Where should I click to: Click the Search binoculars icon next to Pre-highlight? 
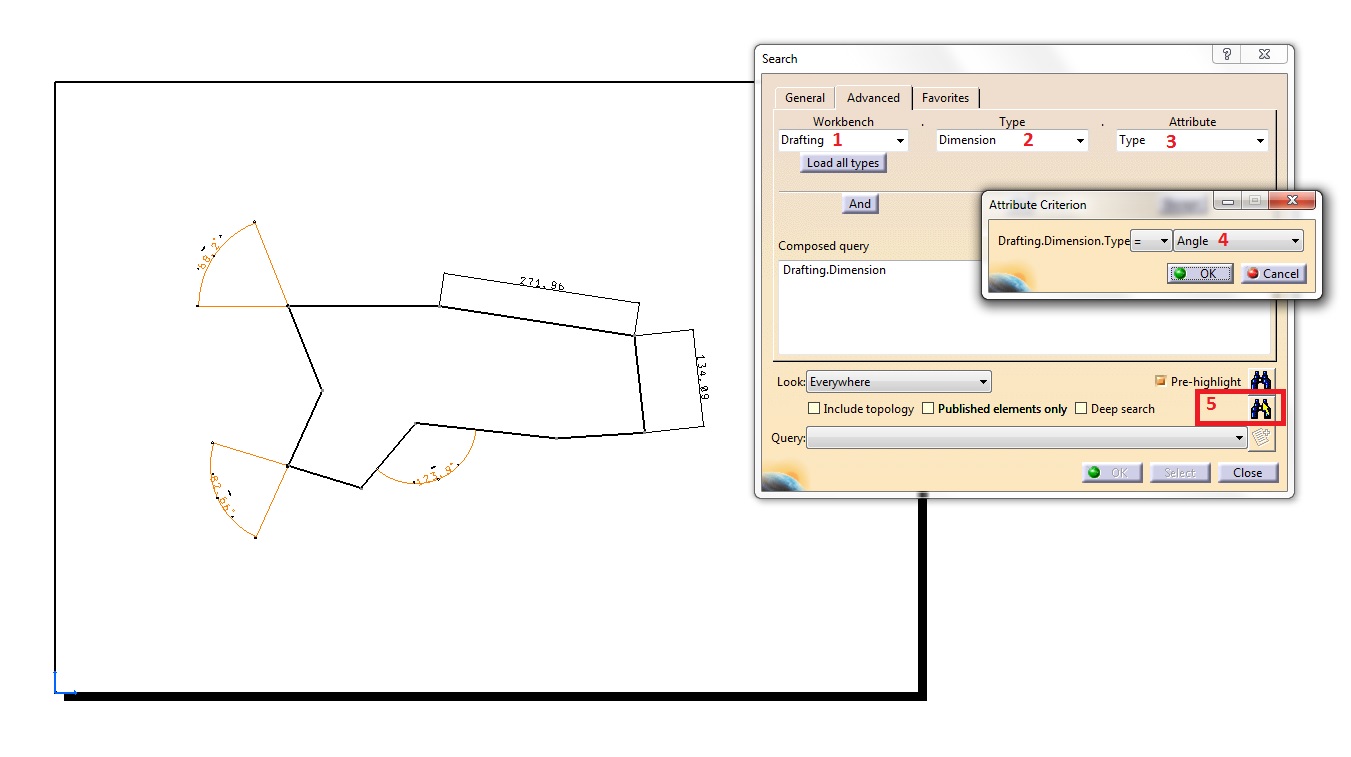[1261, 381]
